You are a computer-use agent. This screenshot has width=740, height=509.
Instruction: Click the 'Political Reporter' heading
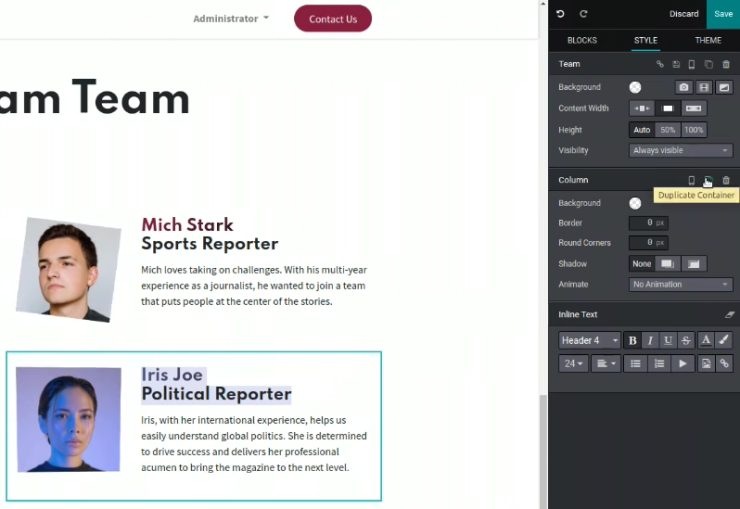[x=217, y=394]
